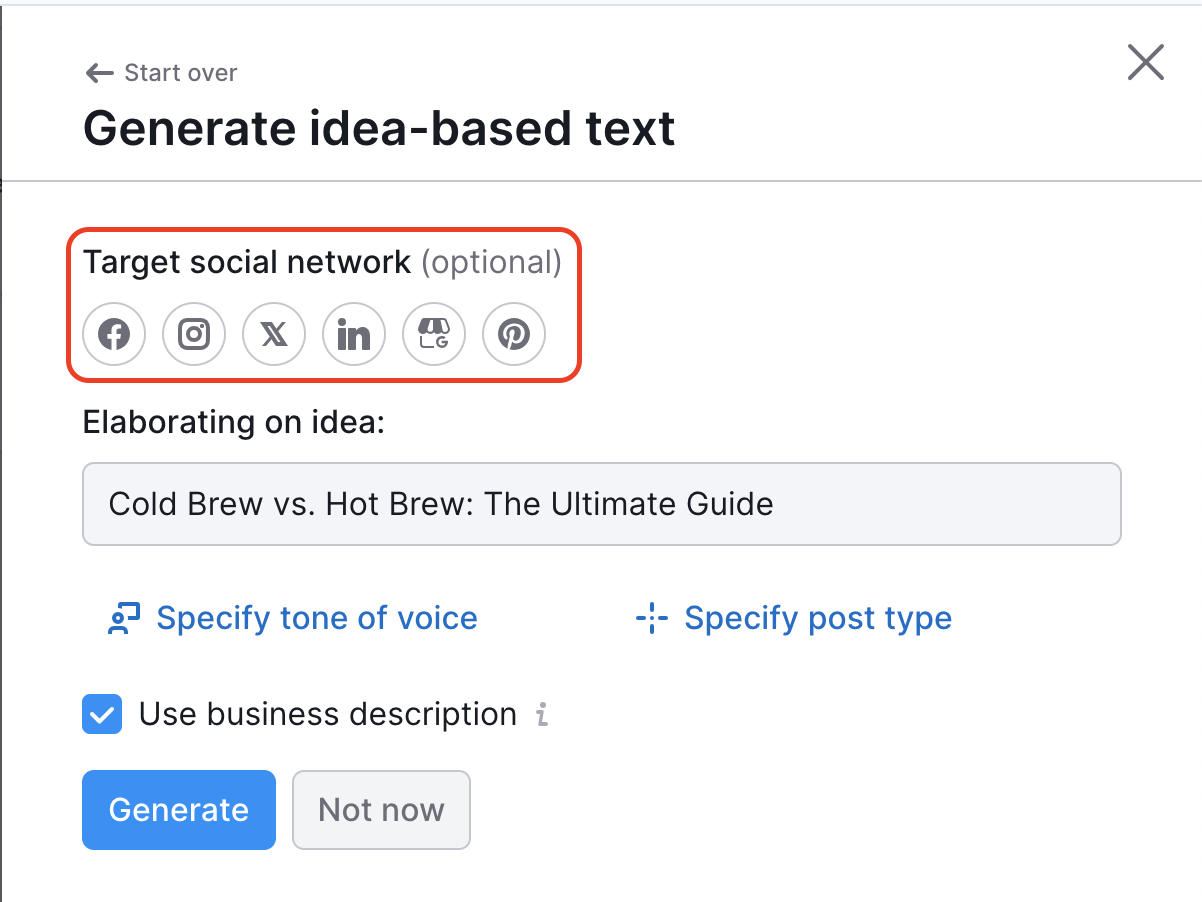Select Google Business Profile icon
This screenshot has width=1202, height=902.
pyautogui.click(x=434, y=334)
